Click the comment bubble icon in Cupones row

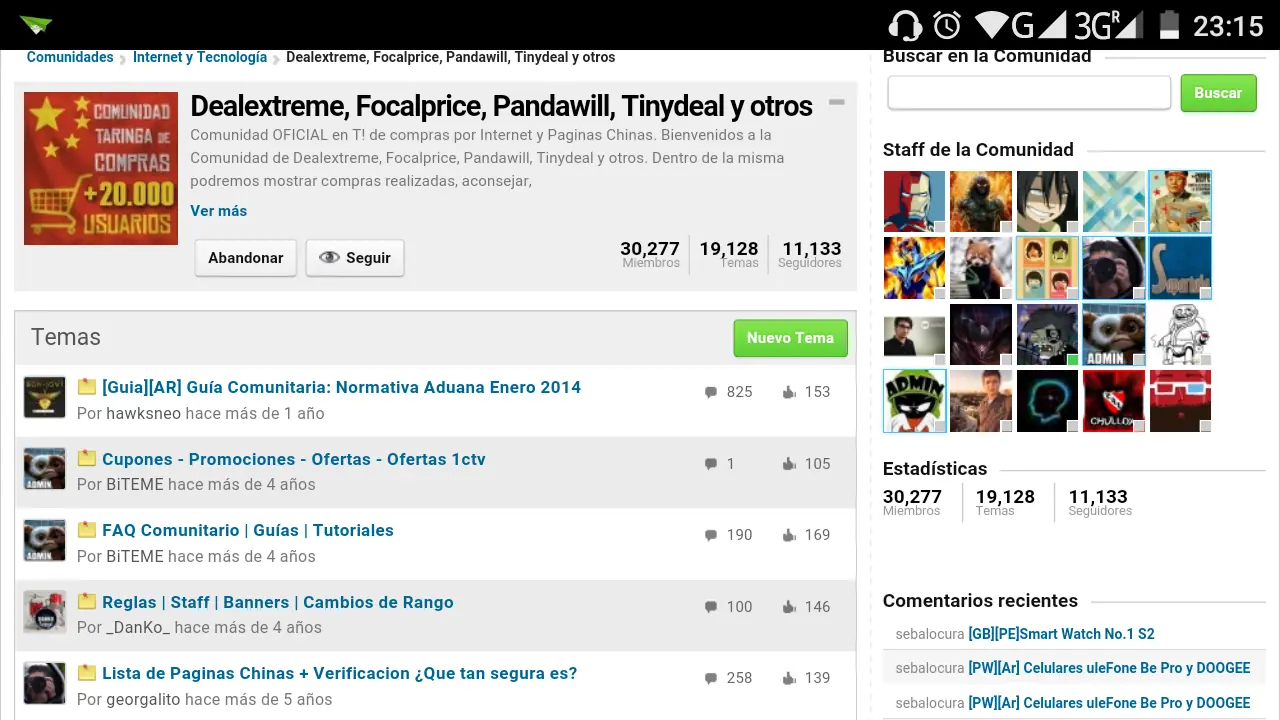point(711,464)
